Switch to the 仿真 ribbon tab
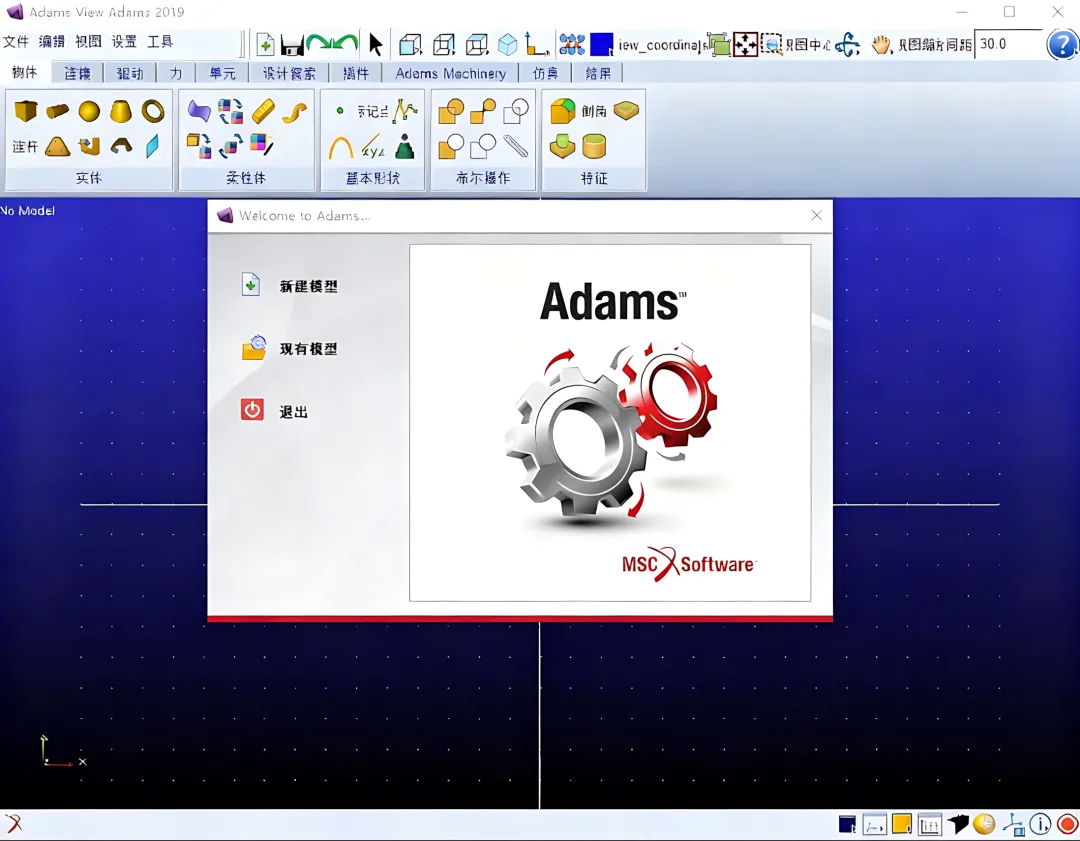This screenshot has width=1080, height=841. coord(545,73)
